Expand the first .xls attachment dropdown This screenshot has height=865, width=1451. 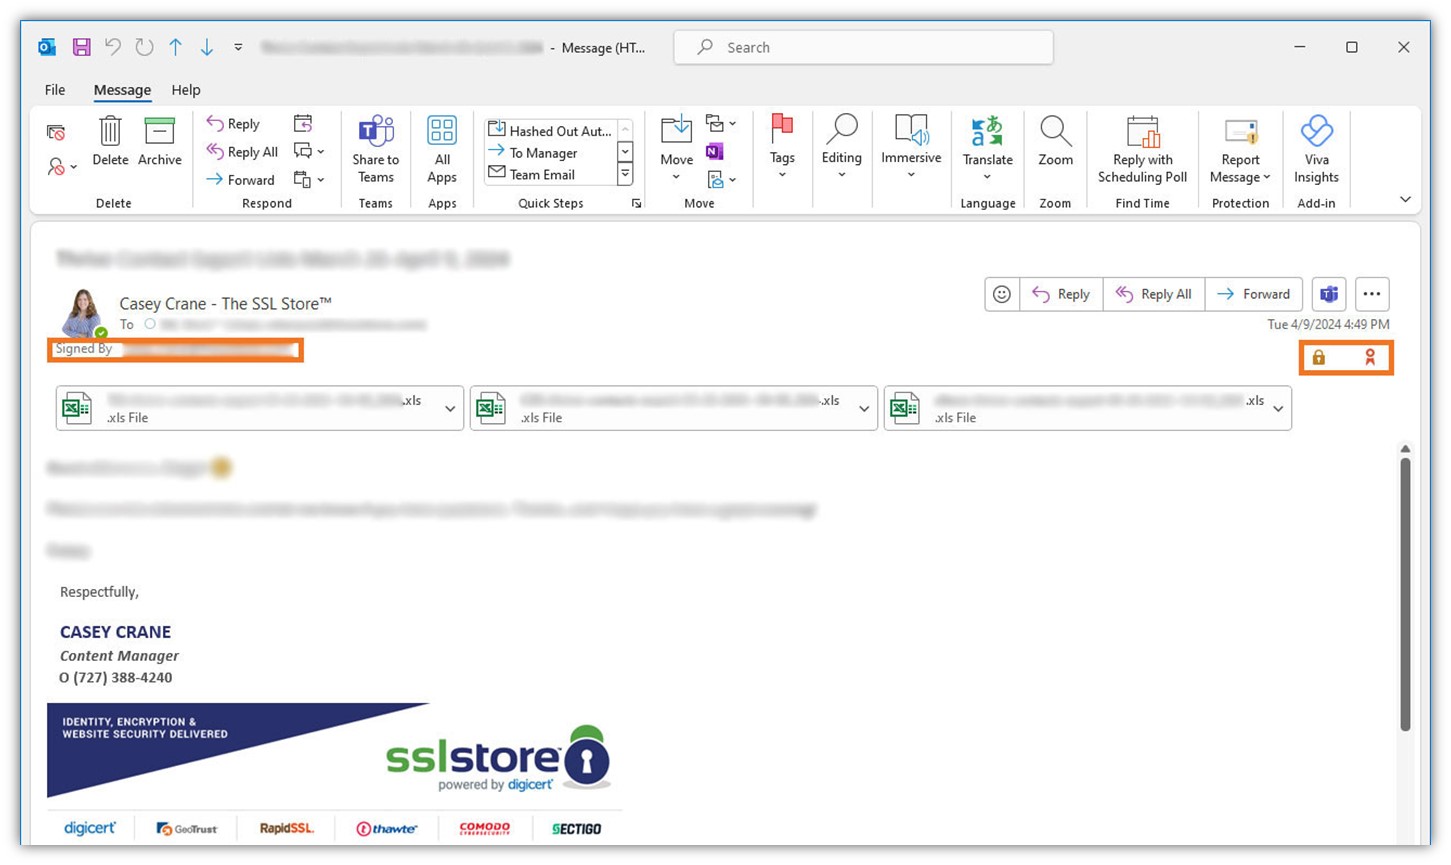pos(449,408)
